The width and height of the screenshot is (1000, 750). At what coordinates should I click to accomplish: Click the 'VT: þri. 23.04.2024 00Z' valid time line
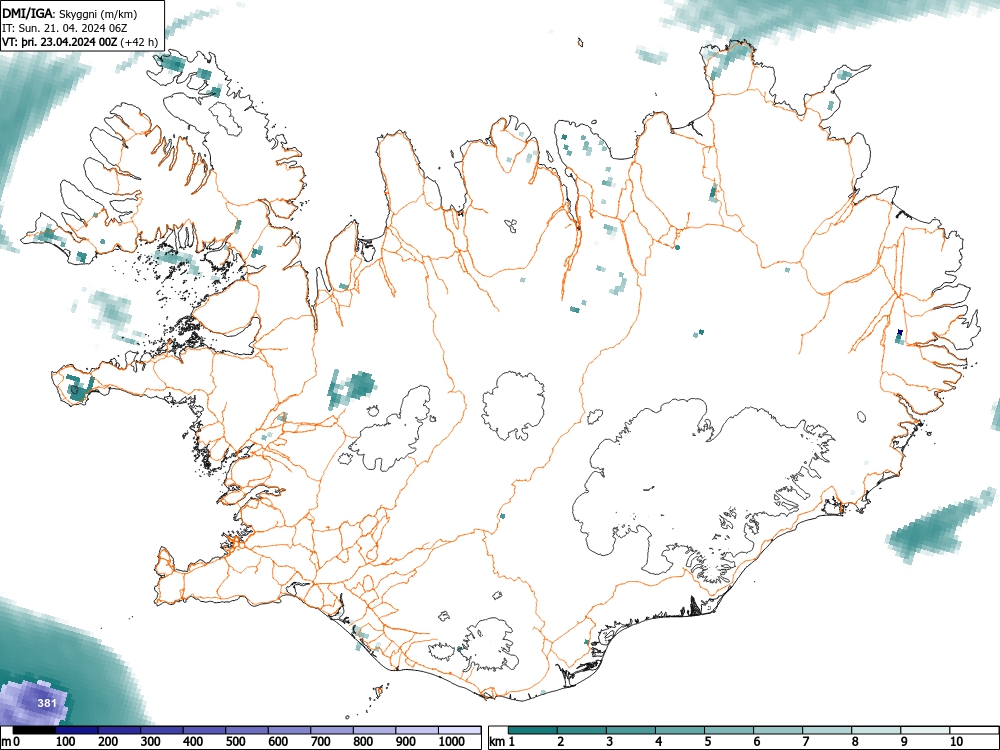80,42
